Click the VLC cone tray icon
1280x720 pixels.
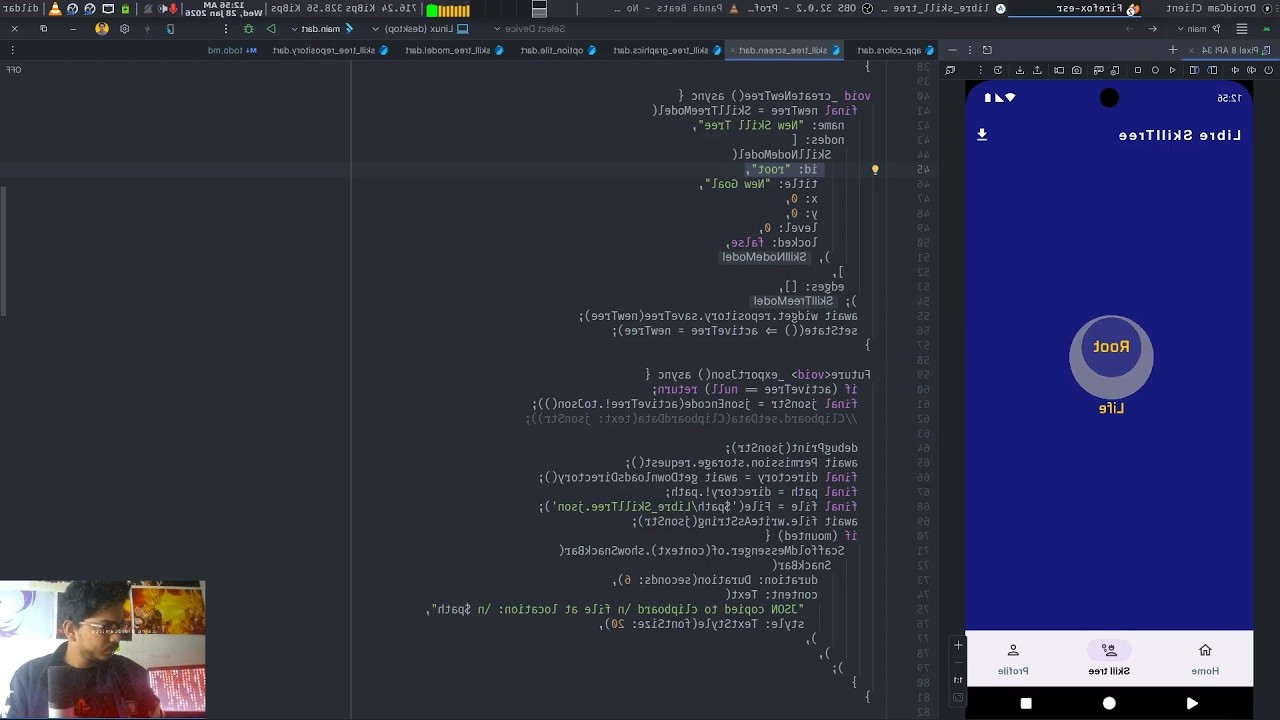click(54, 8)
